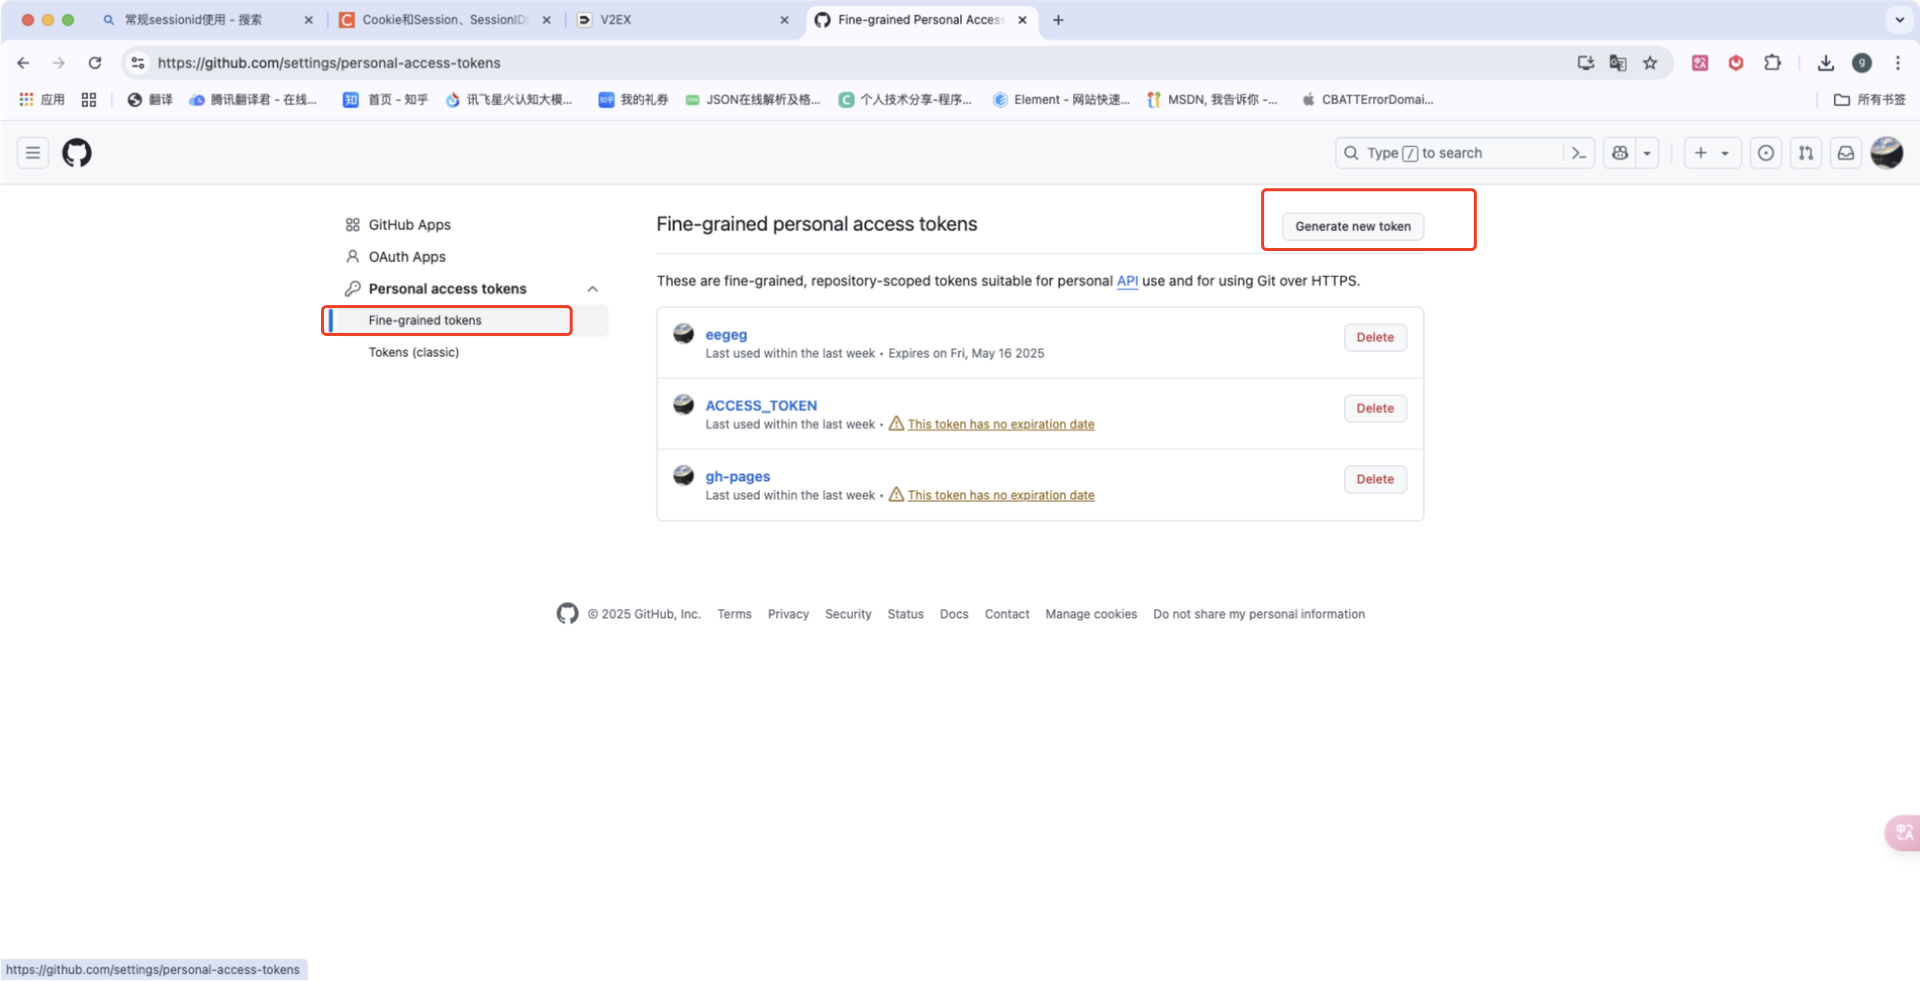Open the 翻译 bookmark
This screenshot has width=1920, height=981.
(x=150, y=100)
